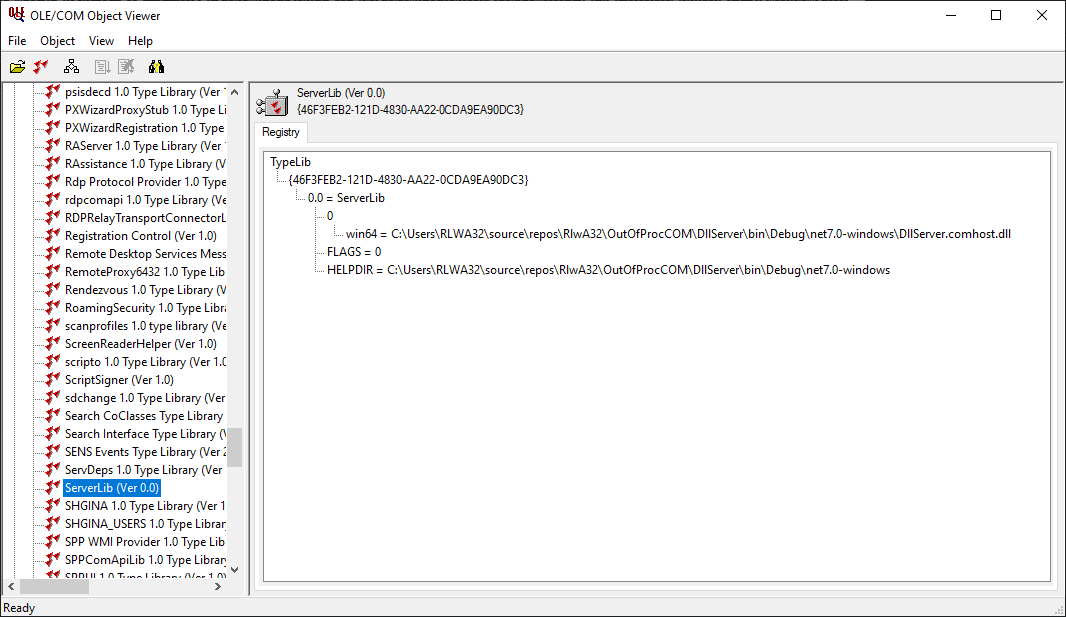Select RemoteProxy6432 1.0 Type Lib item
1066x617 pixels.
point(145,272)
